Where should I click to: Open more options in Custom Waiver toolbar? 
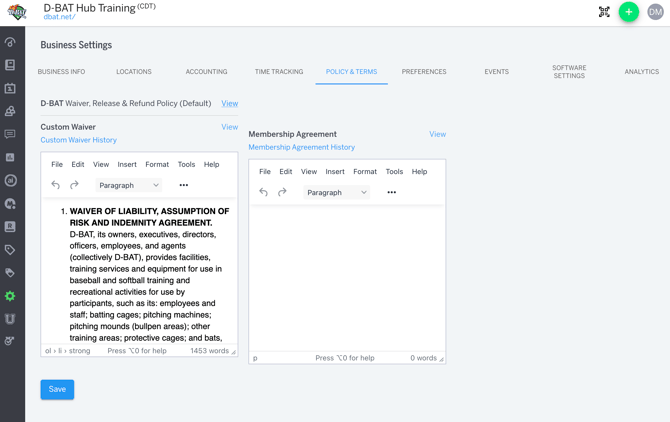click(184, 185)
